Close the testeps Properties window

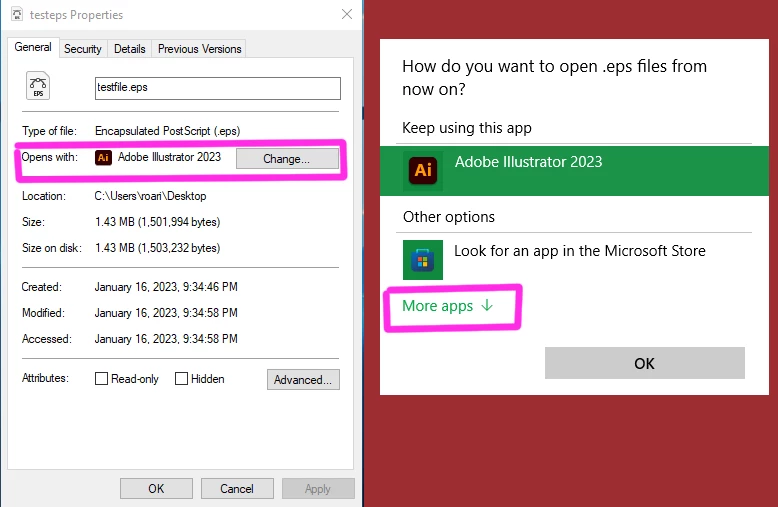tap(347, 14)
